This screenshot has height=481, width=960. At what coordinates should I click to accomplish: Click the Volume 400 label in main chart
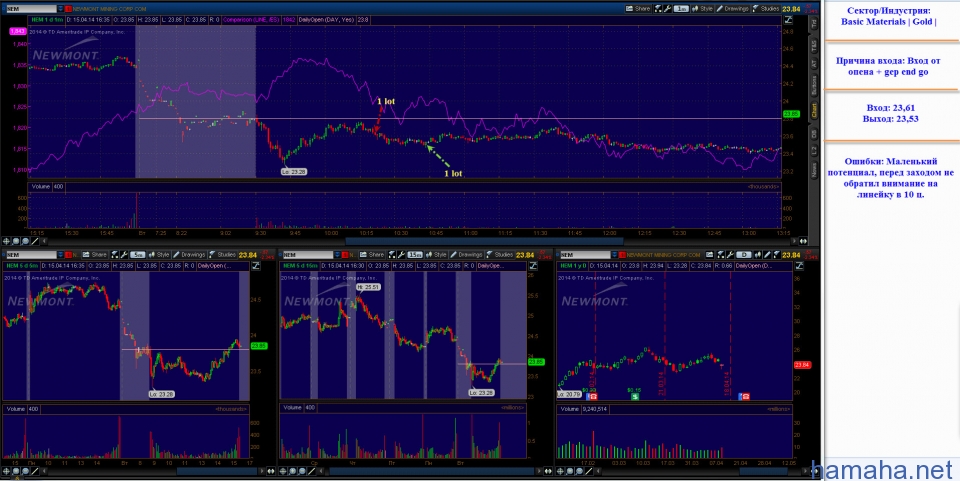click(x=47, y=186)
